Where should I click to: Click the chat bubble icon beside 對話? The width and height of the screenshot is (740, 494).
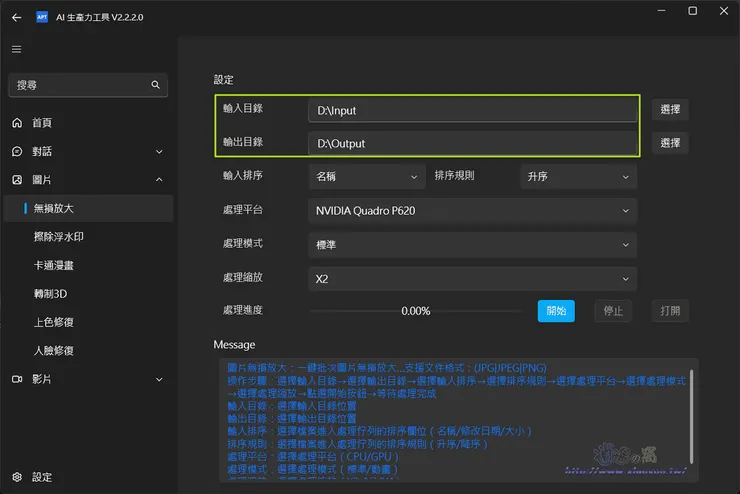pos(17,151)
